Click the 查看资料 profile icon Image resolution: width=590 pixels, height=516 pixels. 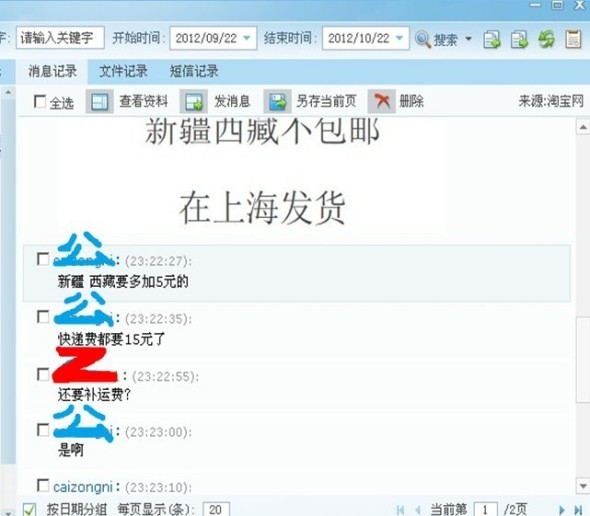(x=100, y=102)
